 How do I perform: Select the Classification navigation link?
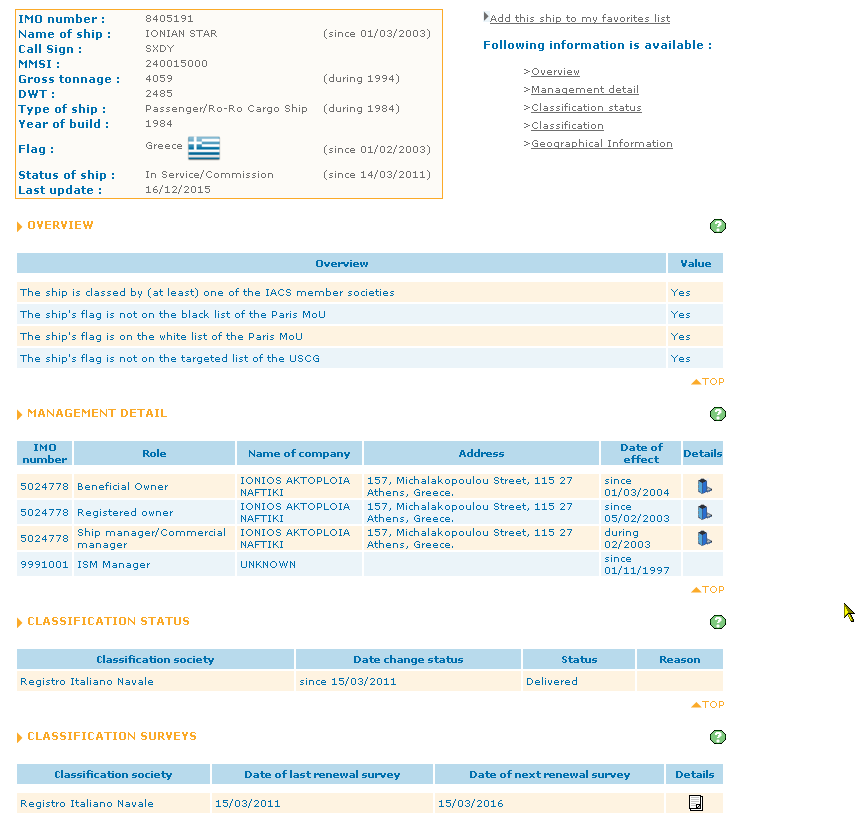pyautogui.click(x=567, y=126)
